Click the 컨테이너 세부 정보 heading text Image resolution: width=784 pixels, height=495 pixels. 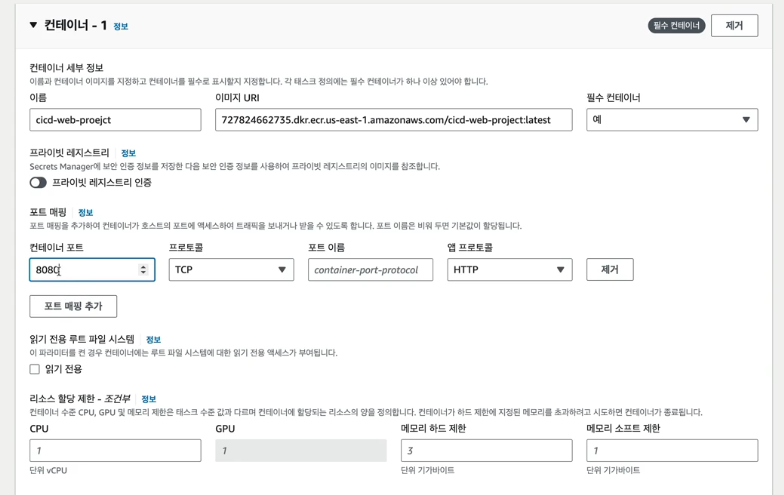point(66,68)
